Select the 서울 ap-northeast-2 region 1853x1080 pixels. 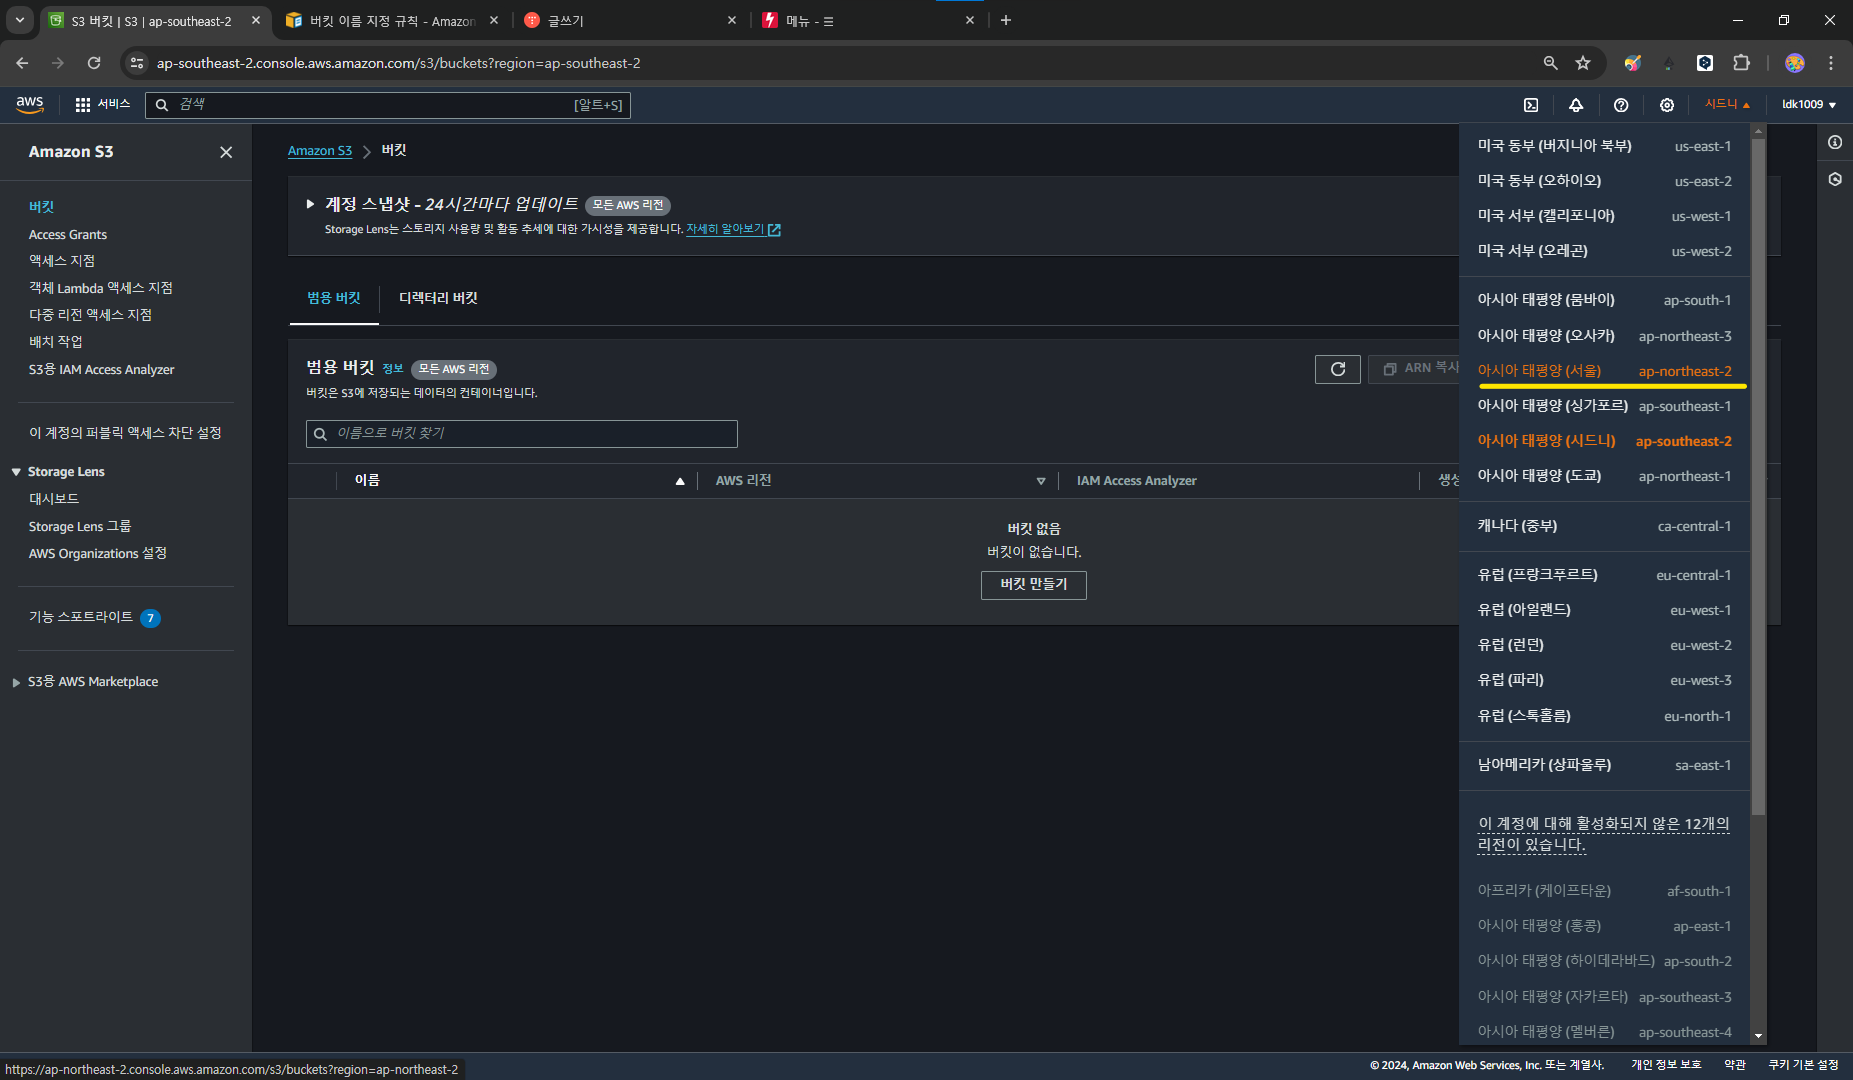click(x=1604, y=371)
